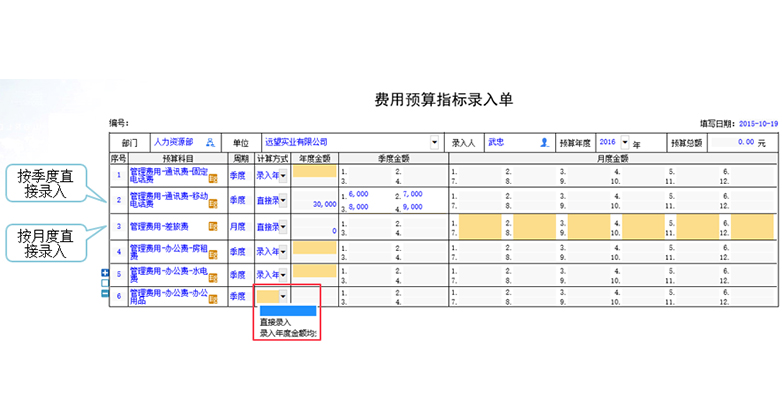Screen dimensions: 782x400
Task: Click the blue plus add-row icon
Action: click(x=107, y=273)
